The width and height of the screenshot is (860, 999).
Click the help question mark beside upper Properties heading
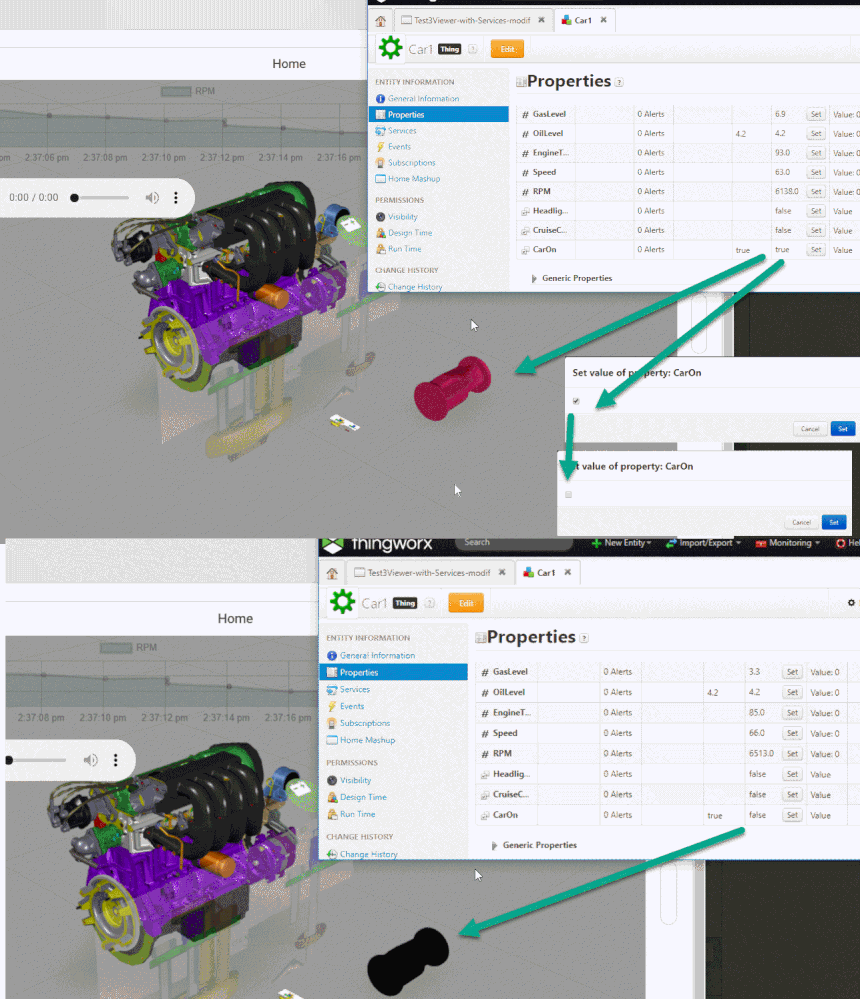(619, 82)
